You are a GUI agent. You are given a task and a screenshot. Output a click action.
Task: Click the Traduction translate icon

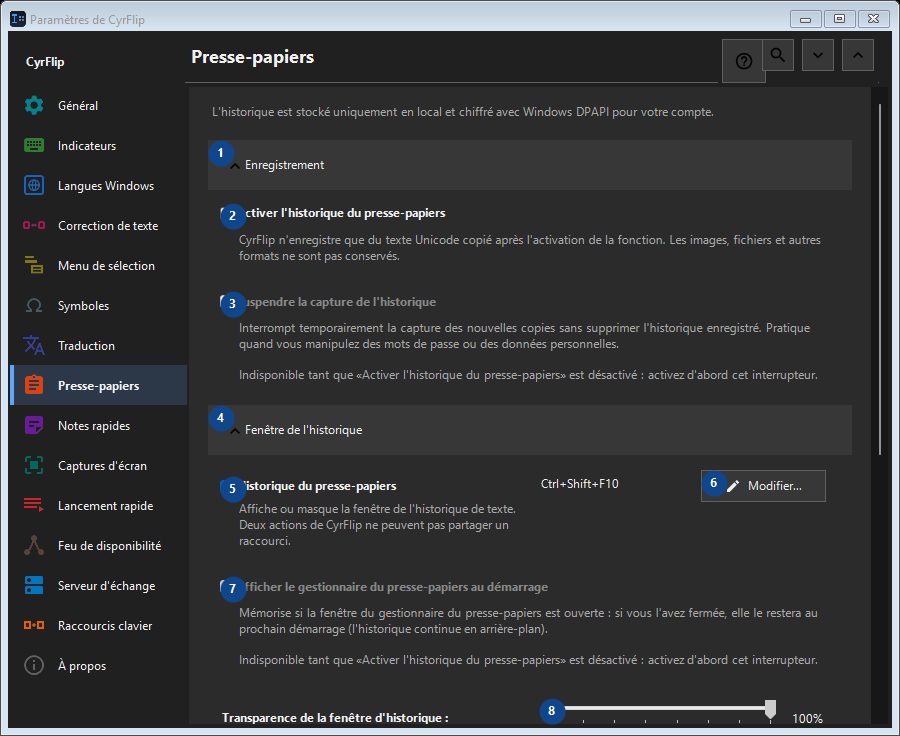pyautogui.click(x=34, y=346)
